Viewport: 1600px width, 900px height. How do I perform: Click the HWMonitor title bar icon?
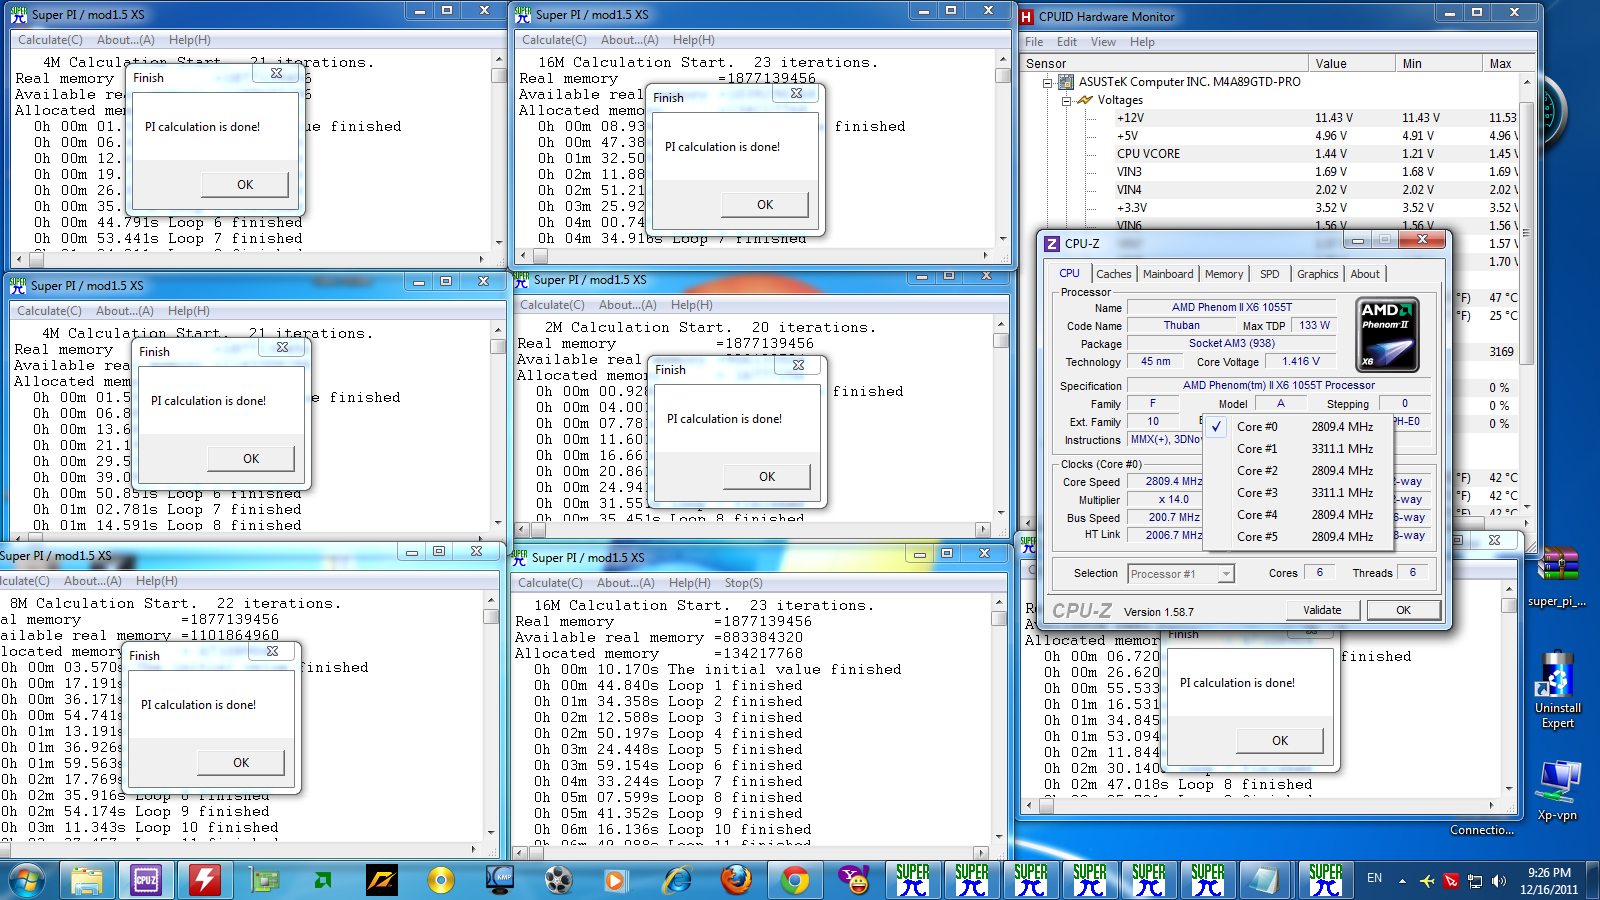[x=1026, y=16]
